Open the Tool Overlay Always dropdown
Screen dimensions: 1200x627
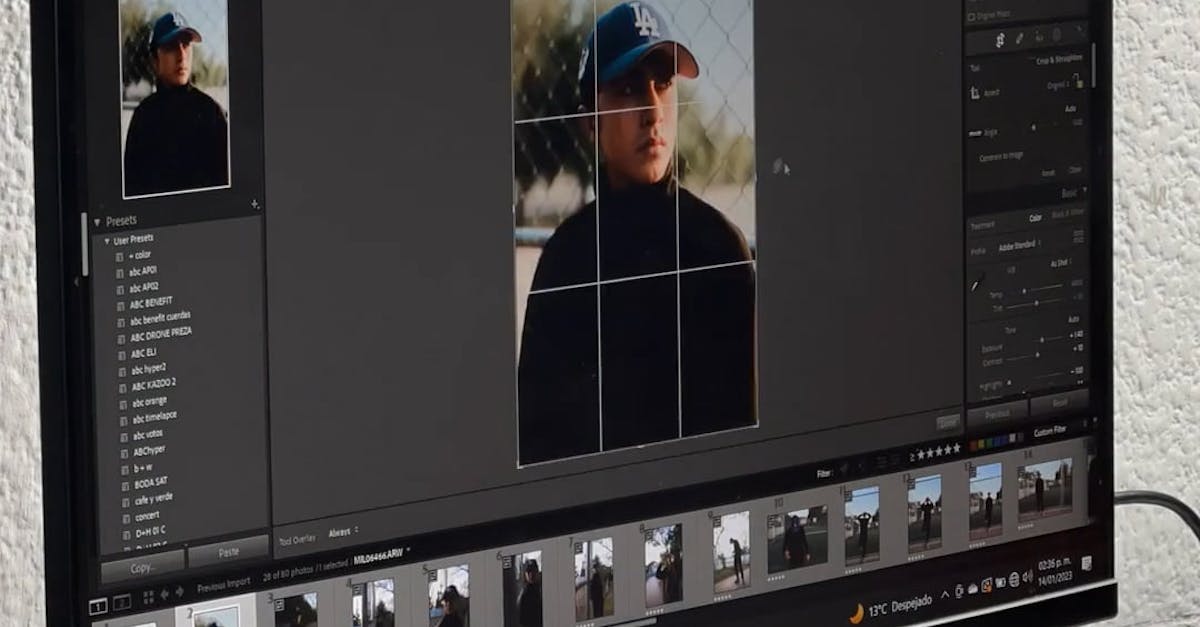(344, 532)
